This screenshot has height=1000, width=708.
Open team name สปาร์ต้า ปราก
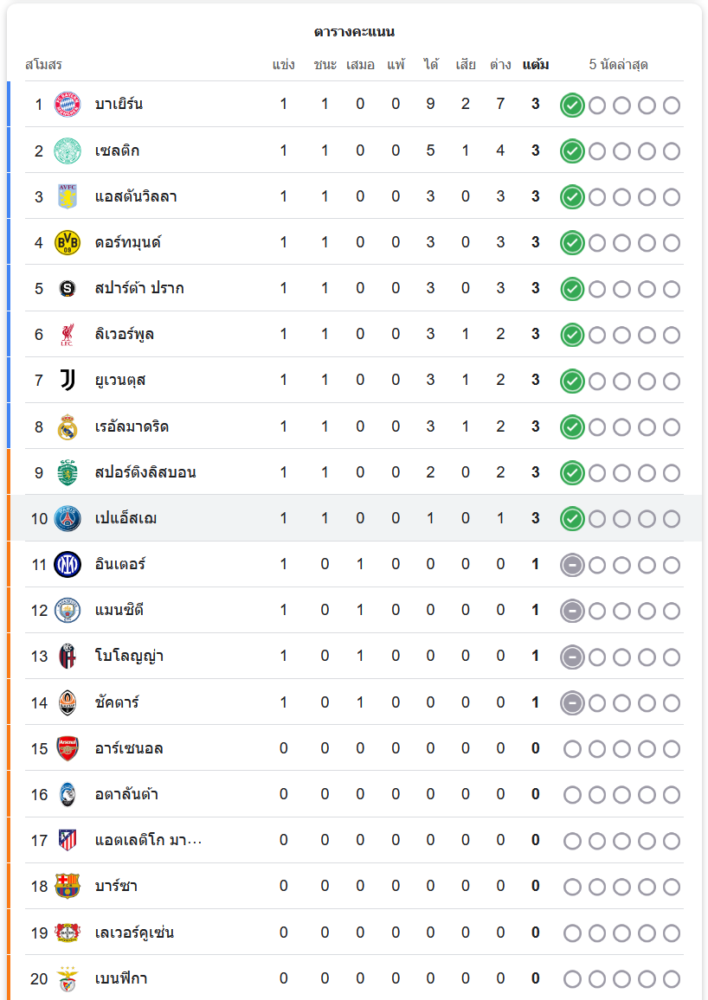(139, 288)
